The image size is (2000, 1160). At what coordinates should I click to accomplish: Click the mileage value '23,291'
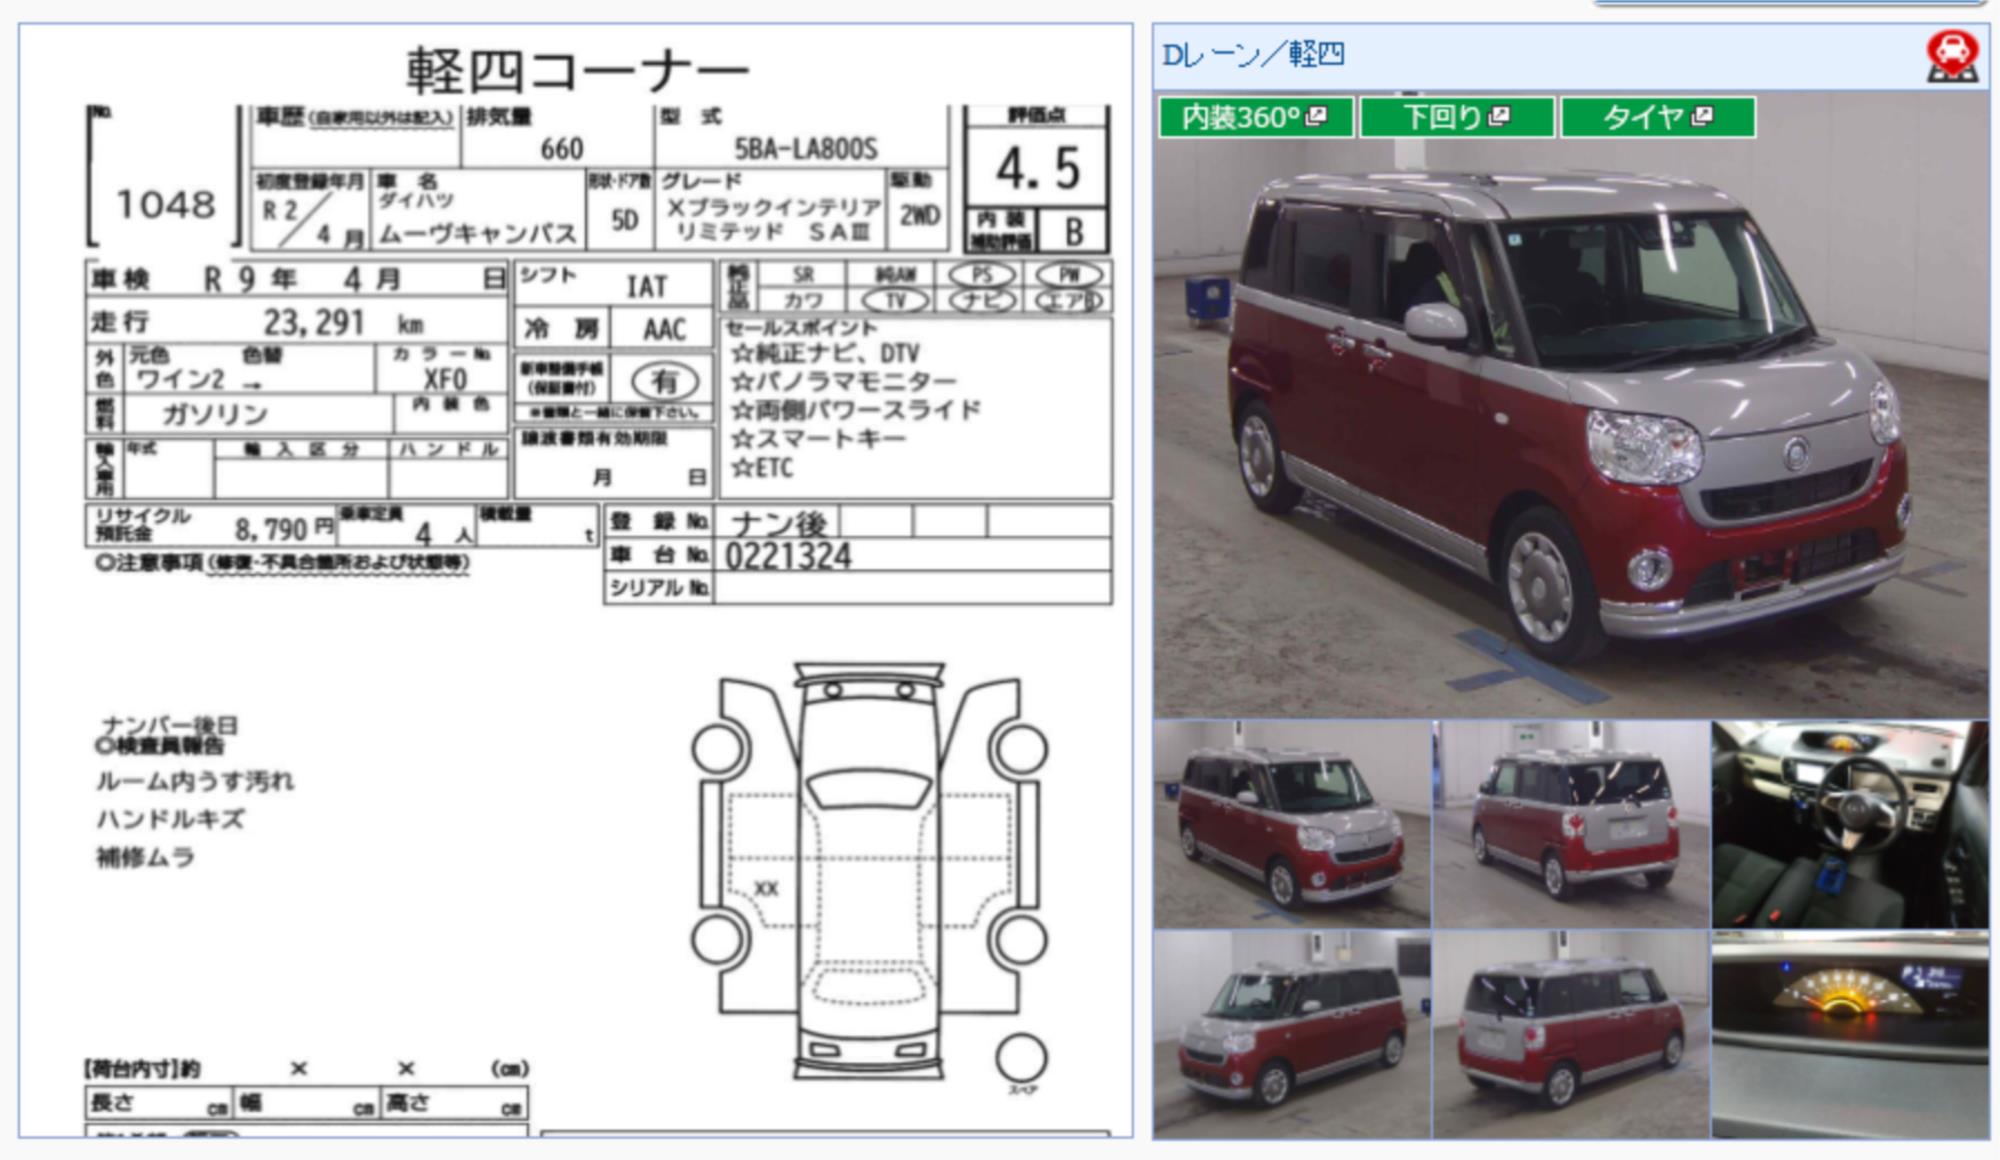pos(313,322)
